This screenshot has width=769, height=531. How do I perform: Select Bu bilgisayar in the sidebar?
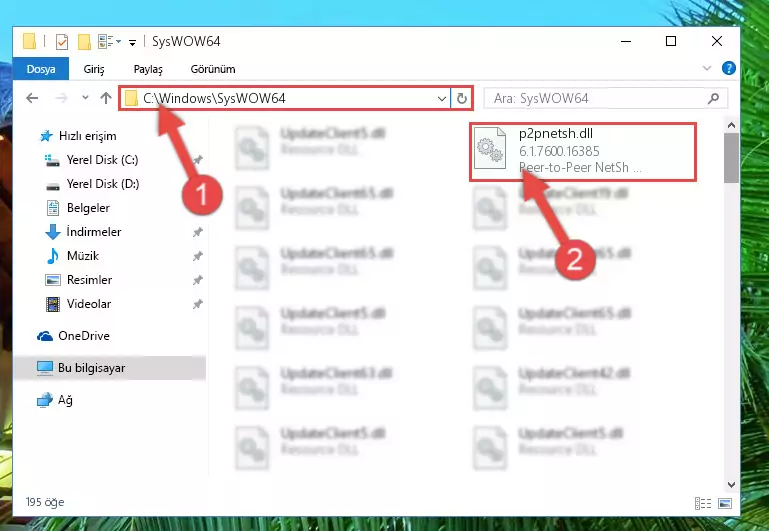(x=109, y=368)
